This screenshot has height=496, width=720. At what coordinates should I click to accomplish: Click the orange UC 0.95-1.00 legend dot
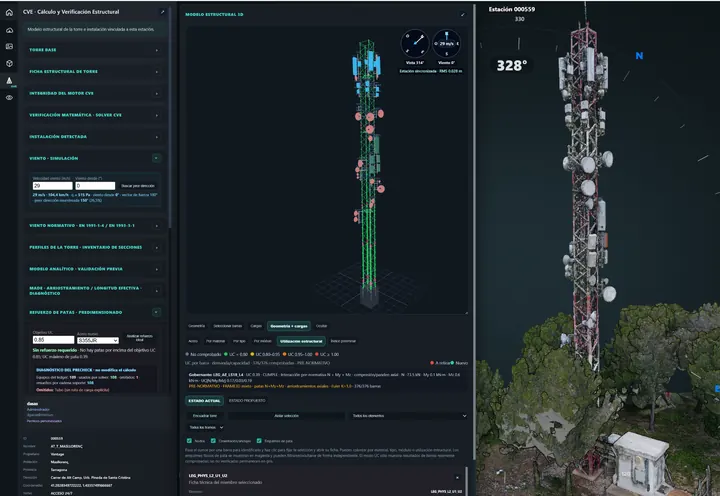click(x=284, y=354)
